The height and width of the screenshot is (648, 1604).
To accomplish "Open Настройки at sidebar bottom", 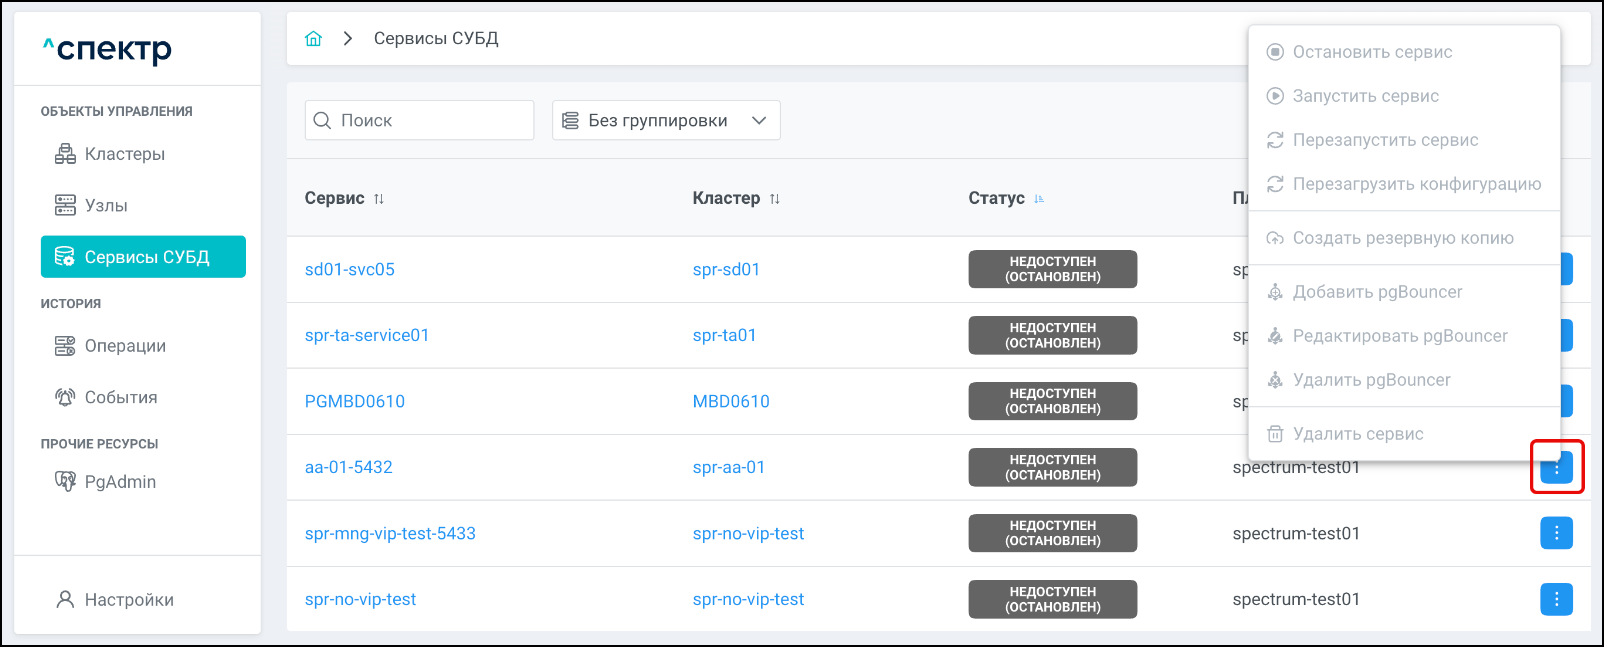I will coord(128,600).
